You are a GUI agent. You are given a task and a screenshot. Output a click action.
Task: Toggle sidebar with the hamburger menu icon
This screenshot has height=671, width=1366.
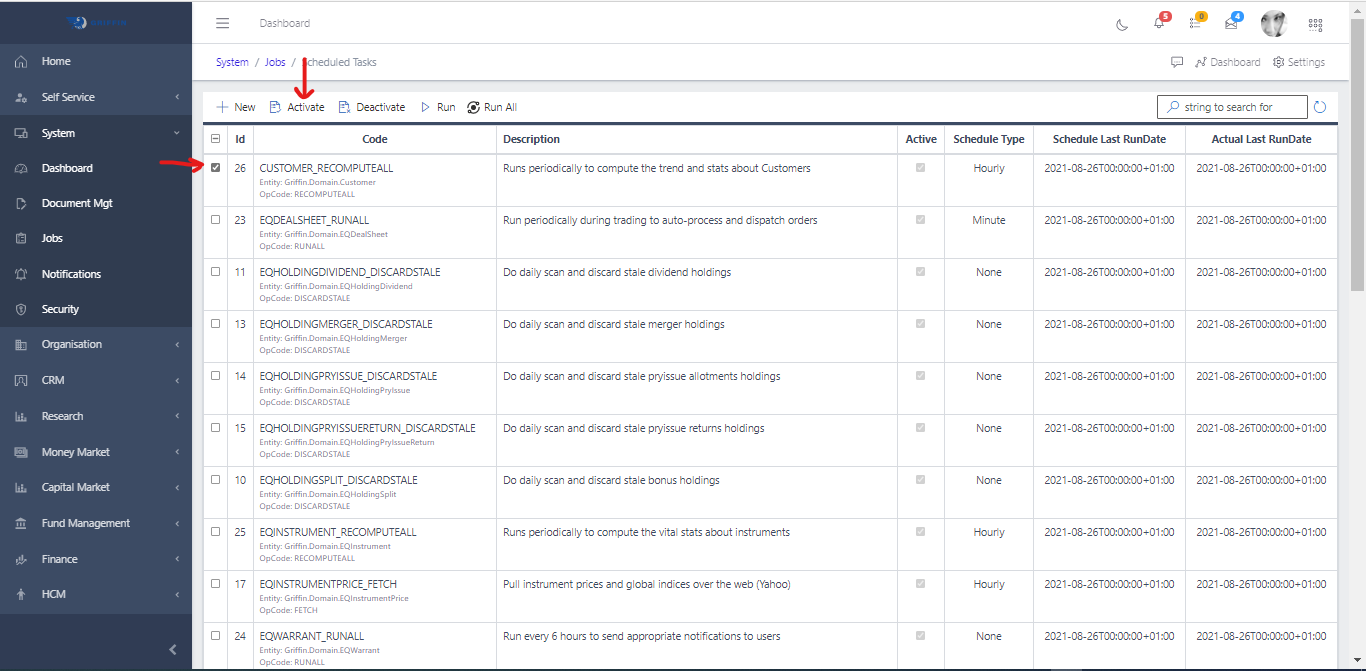(222, 23)
